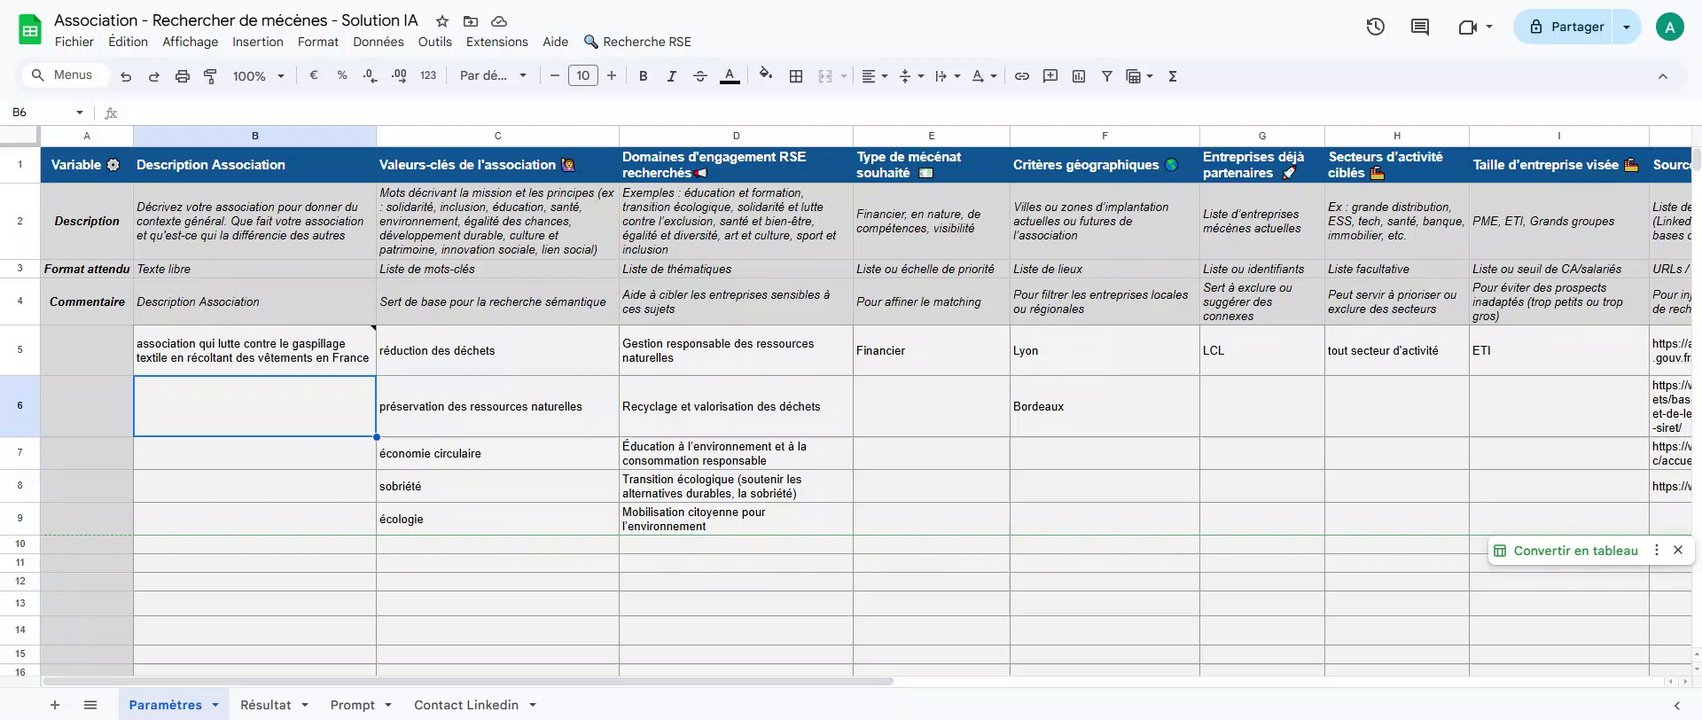
Task: Insert a chart via toolbar icon
Action: click(x=1079, y=76)
